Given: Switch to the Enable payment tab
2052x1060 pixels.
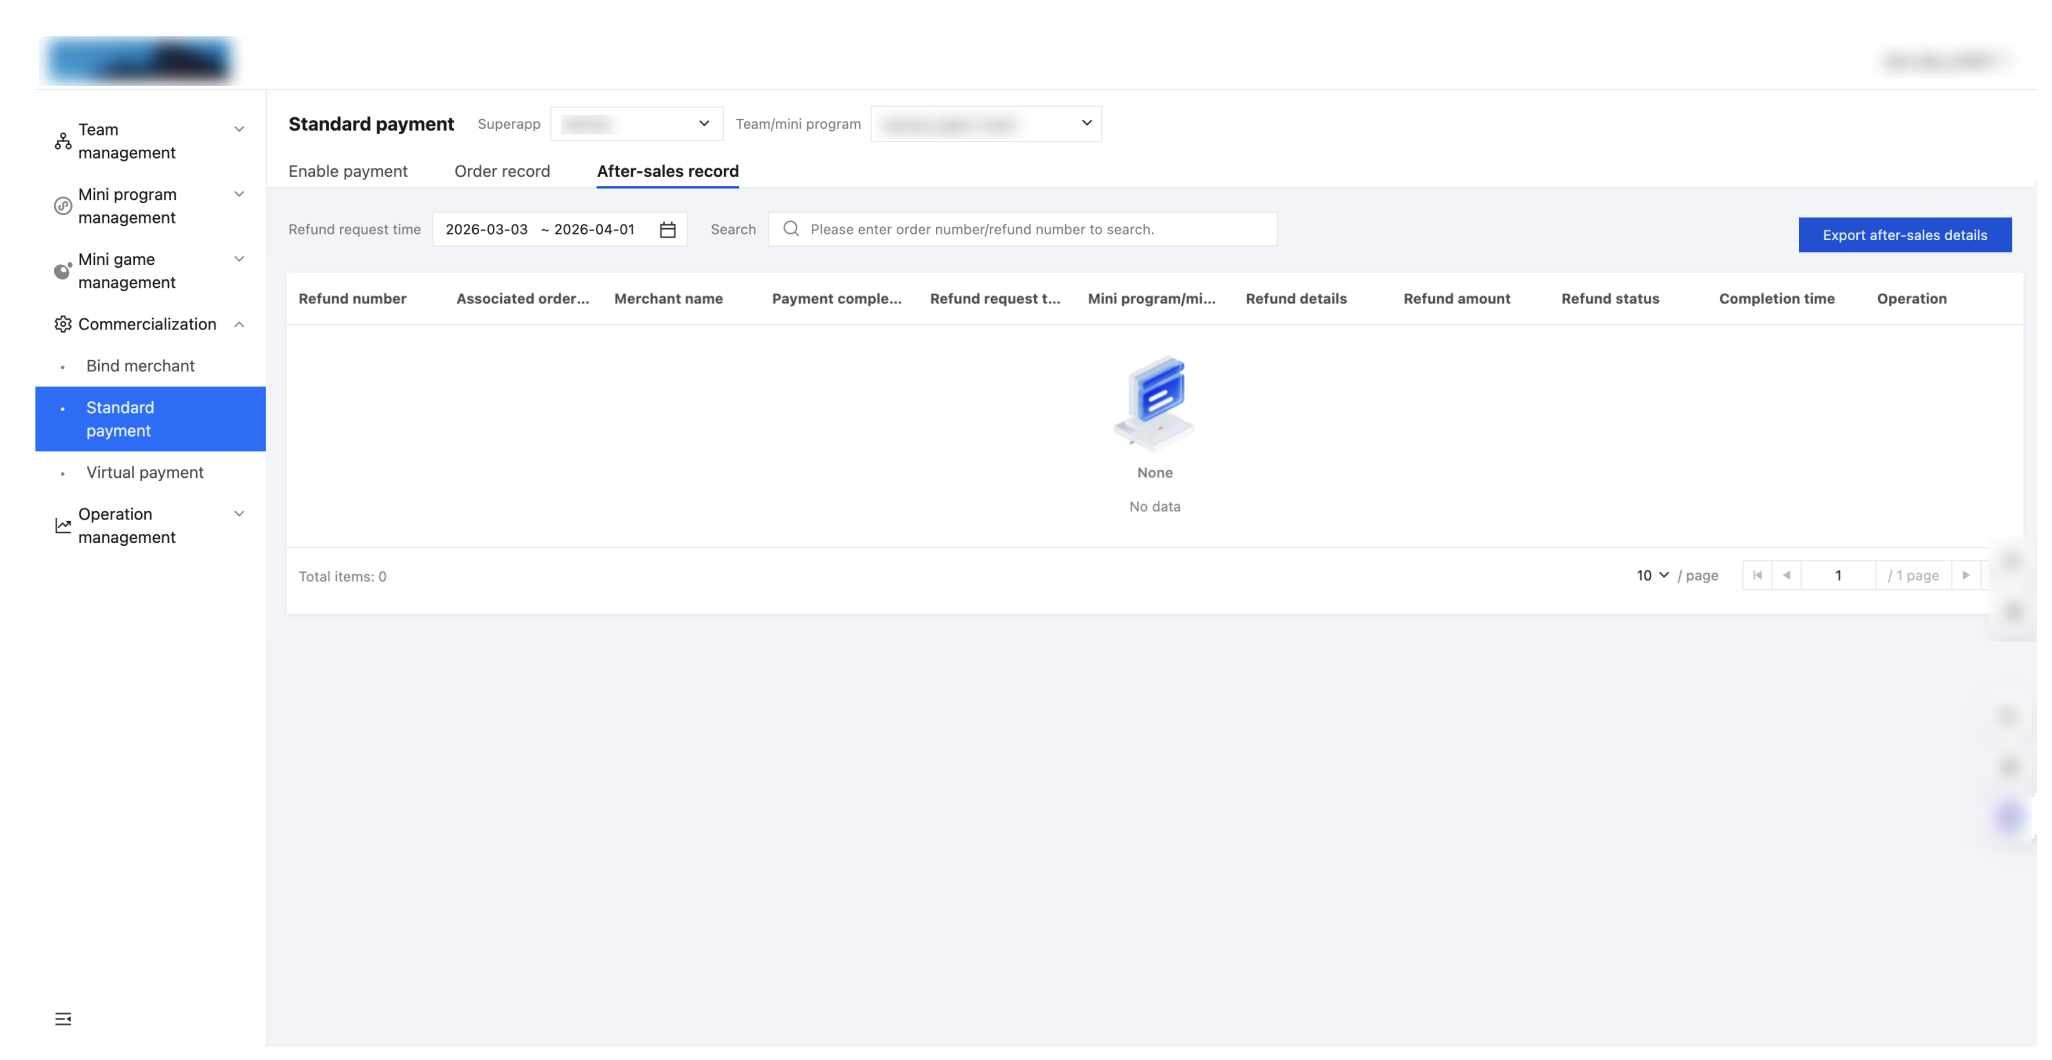Looking at the screenshot, I should [348, 171].
